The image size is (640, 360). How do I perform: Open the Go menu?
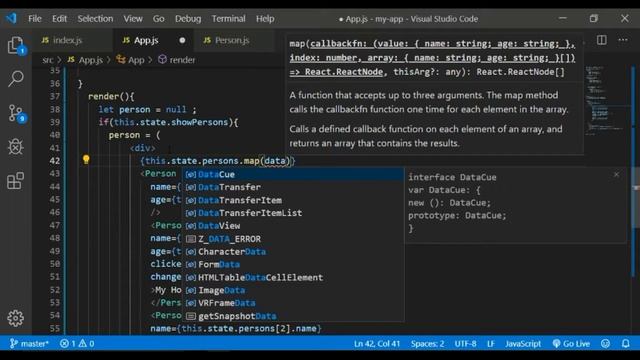coord(158,19)
